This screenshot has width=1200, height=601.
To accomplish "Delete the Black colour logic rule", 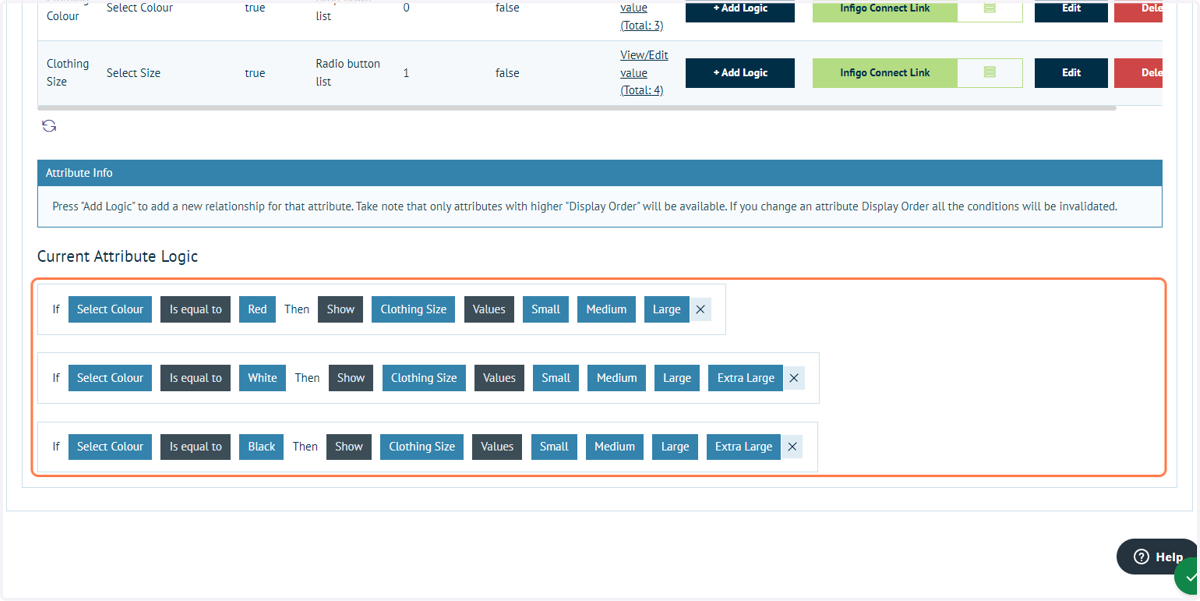I will (792, 447).
